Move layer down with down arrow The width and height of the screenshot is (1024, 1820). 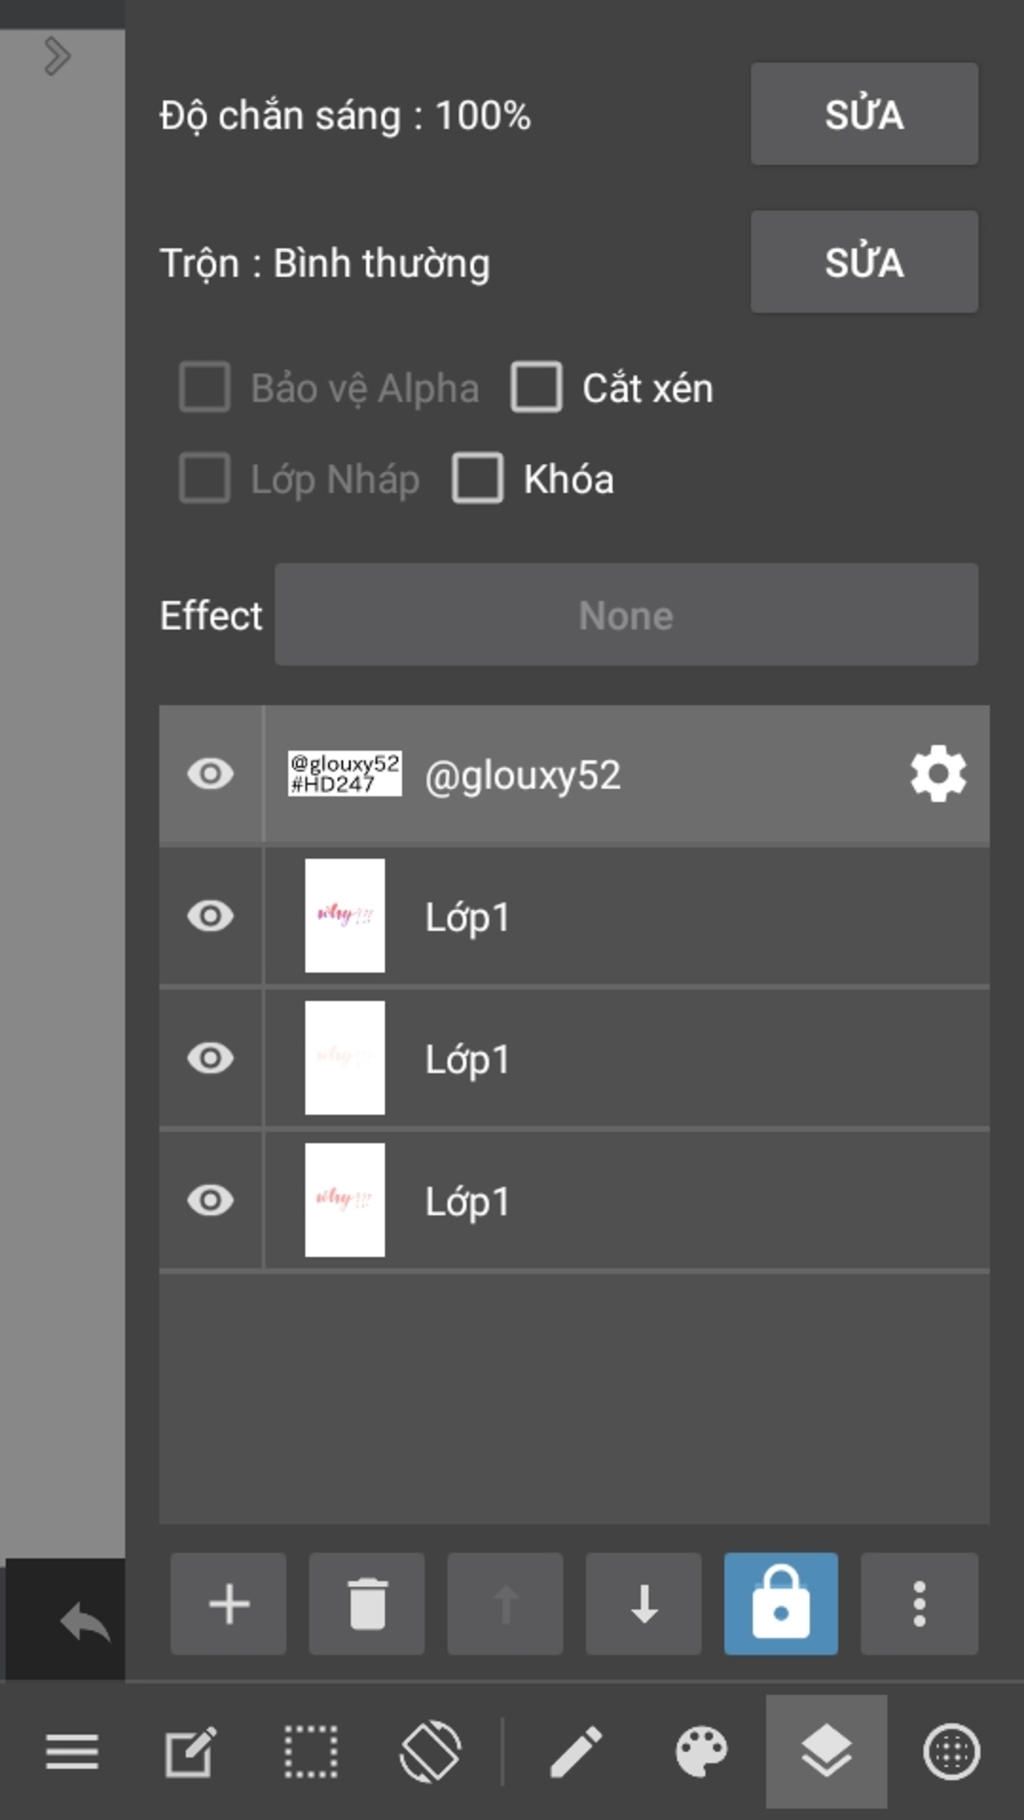click(x=644, y=1604)
